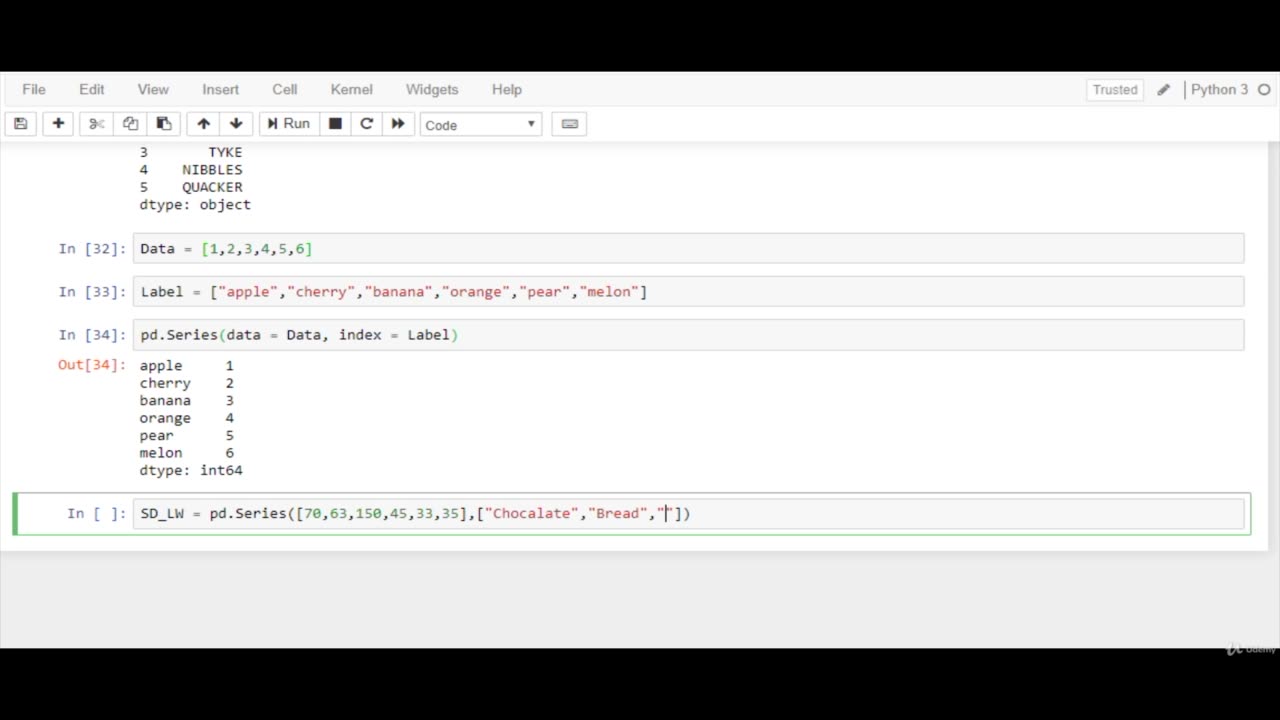This screenshot has height=720, width=1280.
Task: Click into the active SD_LW code cell
Action: [x=688, y=513]
